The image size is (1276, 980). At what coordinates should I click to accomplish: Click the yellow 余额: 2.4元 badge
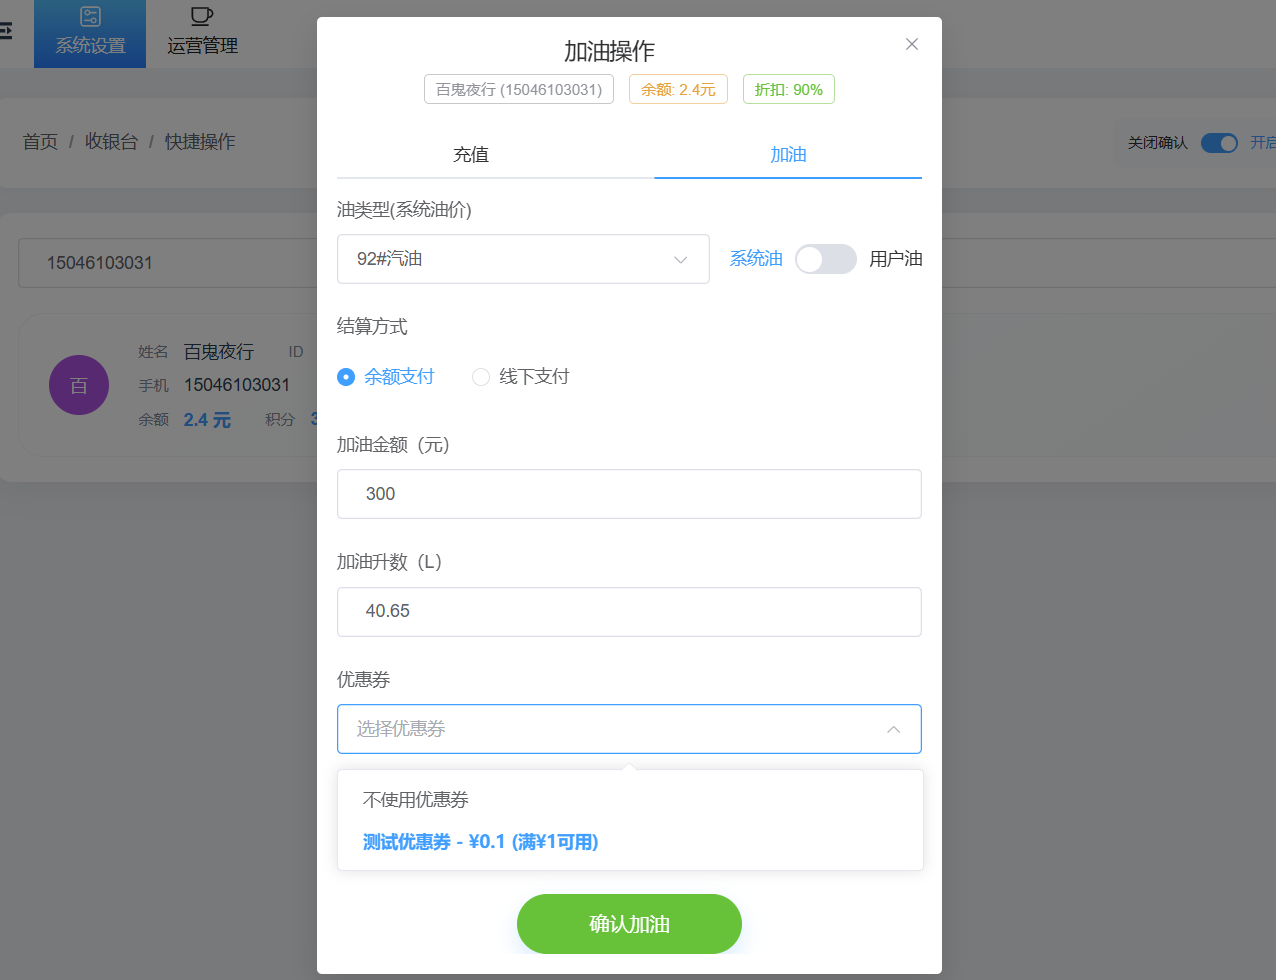pyautogui.click(x=678, y=88)
